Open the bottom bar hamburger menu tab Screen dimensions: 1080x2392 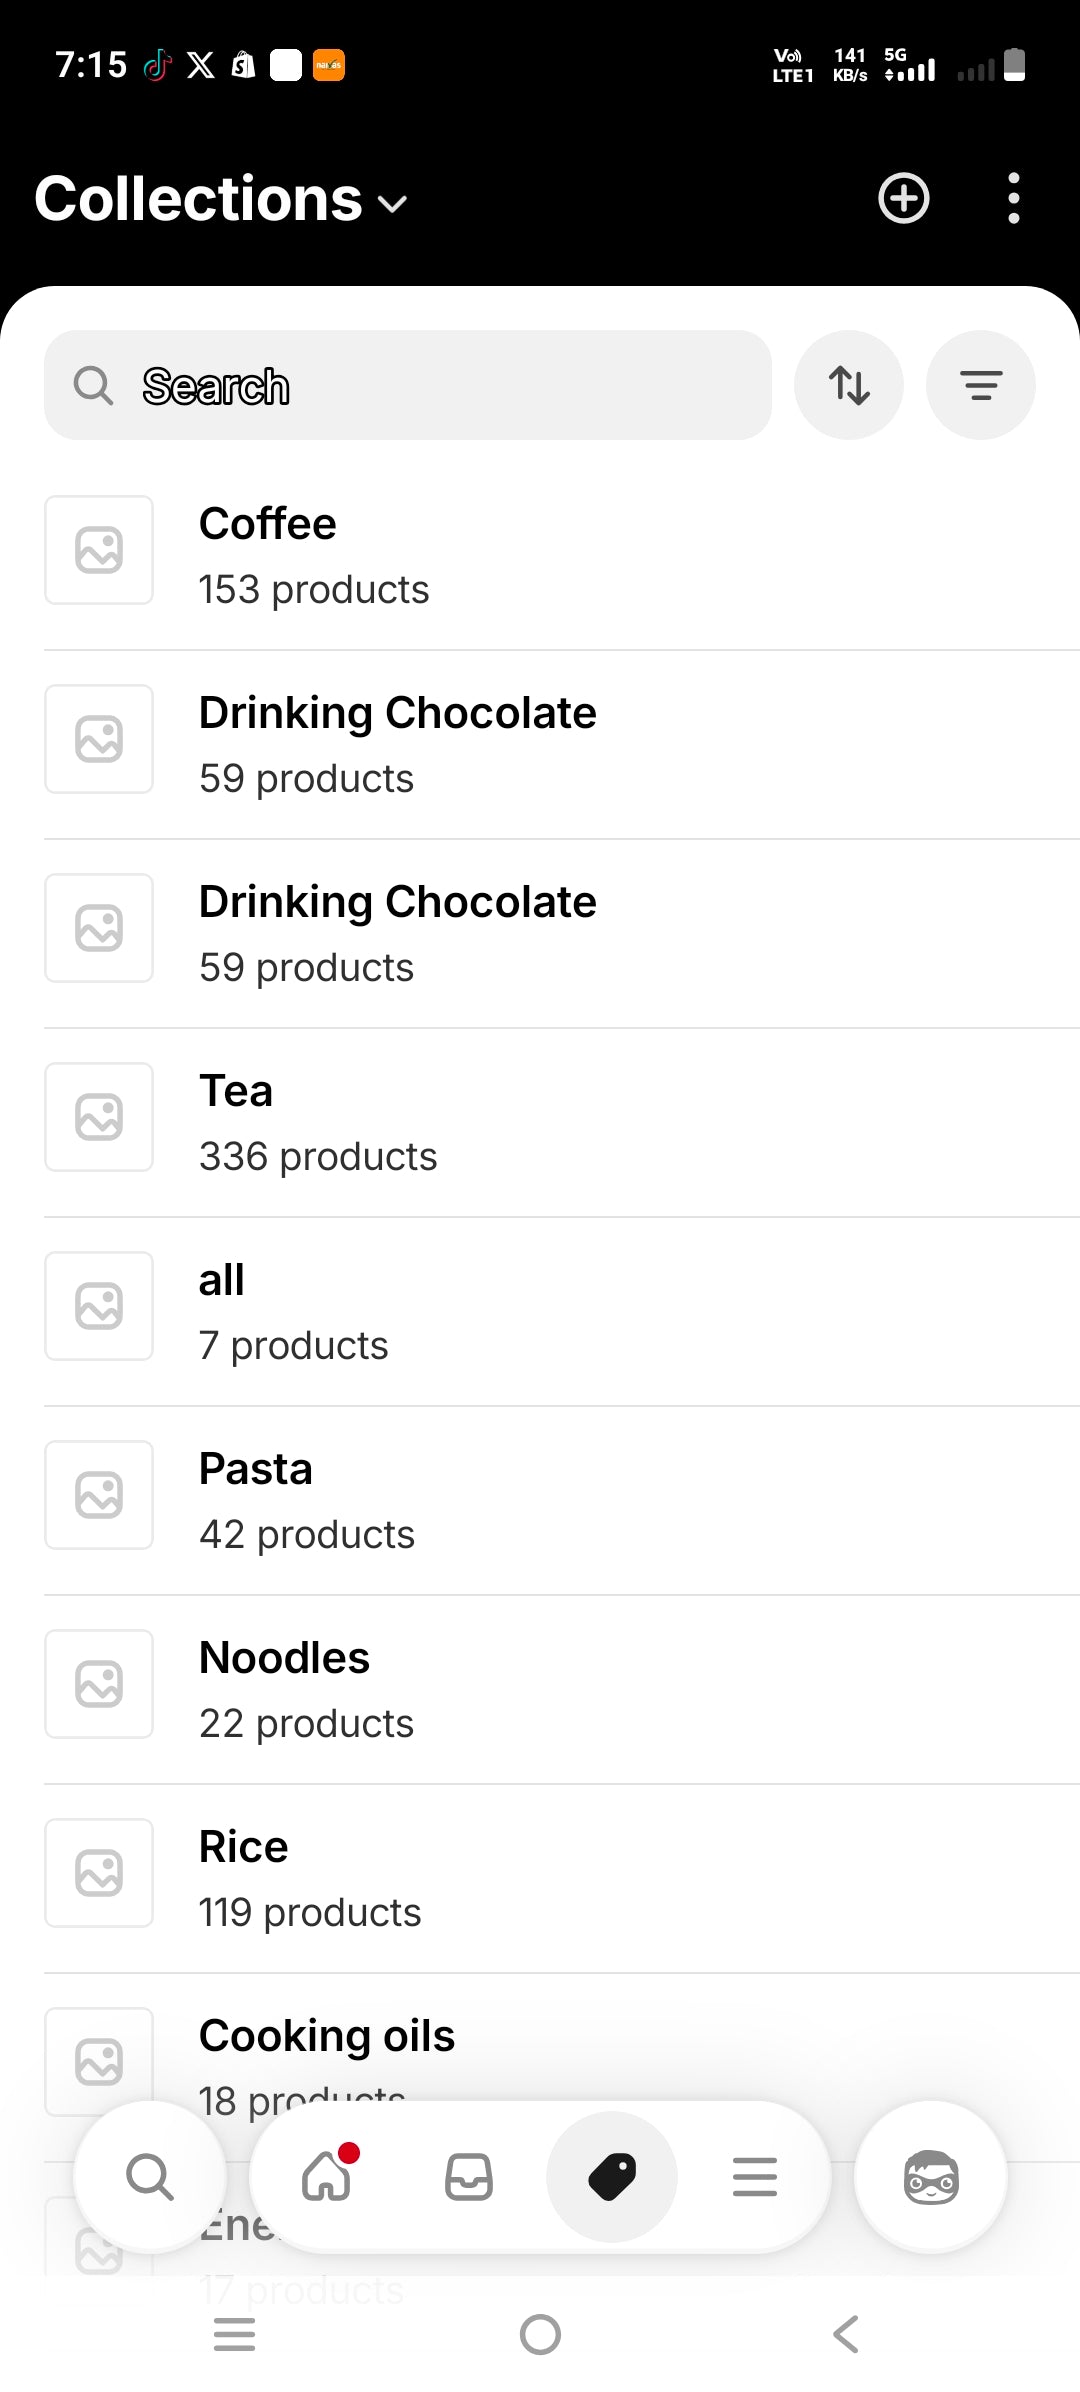click(755, 2177)
